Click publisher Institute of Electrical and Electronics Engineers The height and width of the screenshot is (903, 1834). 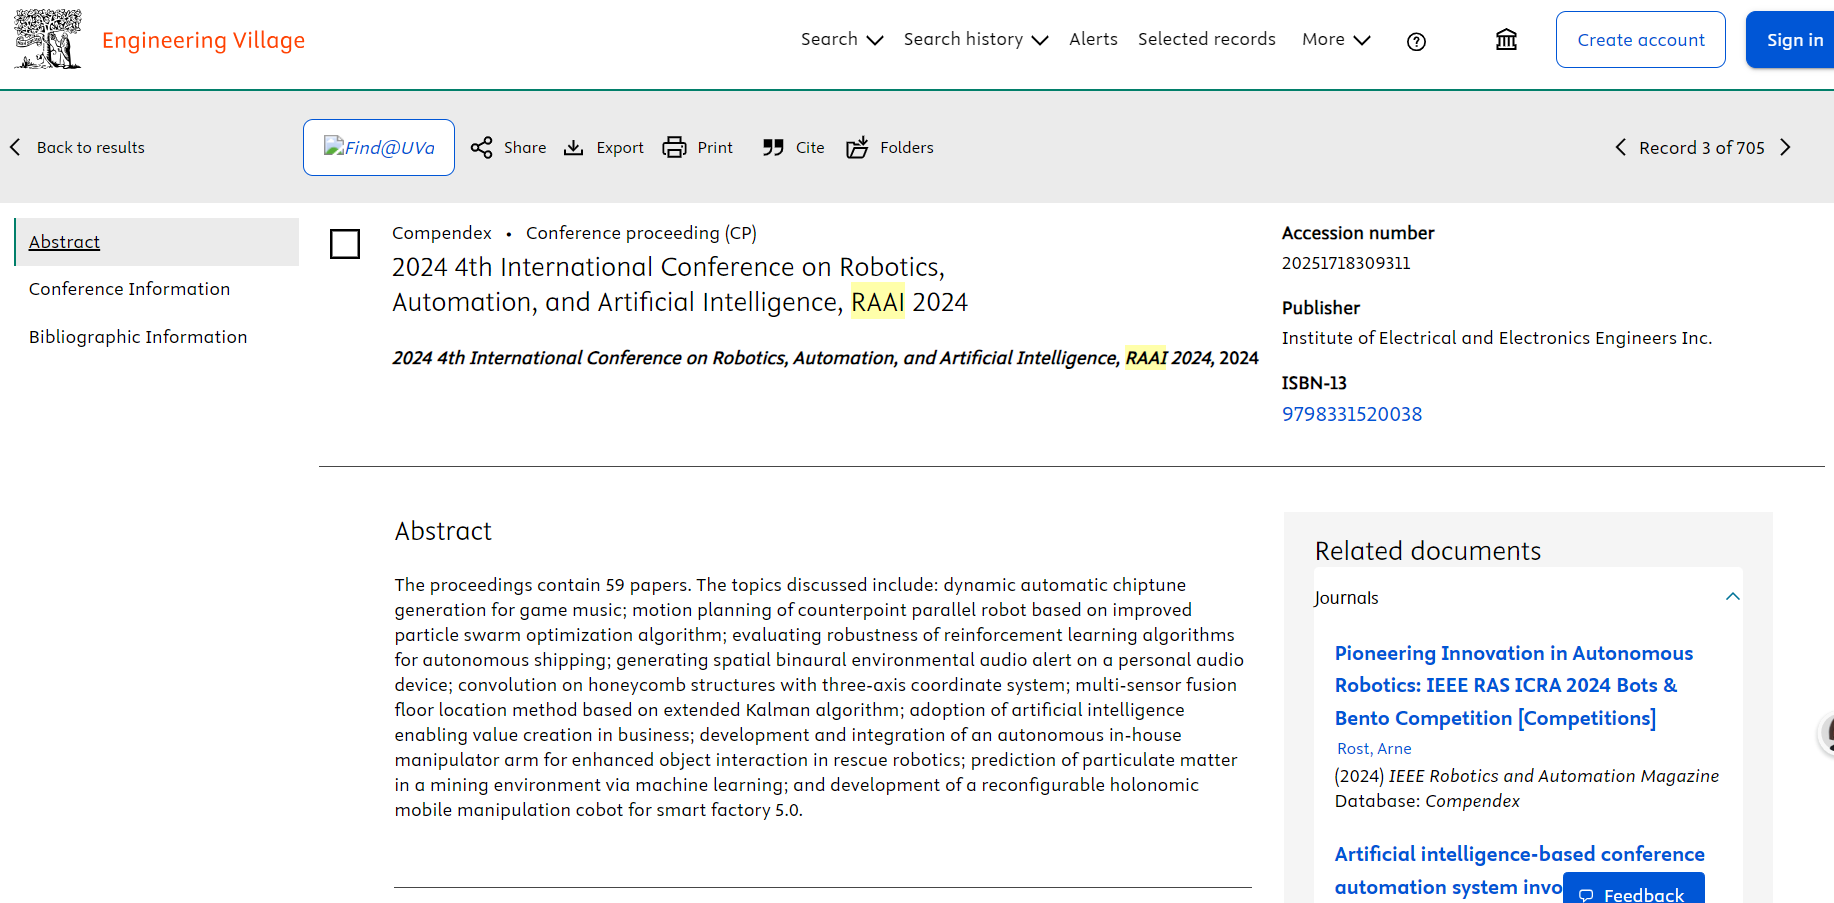pos(1497,338)
